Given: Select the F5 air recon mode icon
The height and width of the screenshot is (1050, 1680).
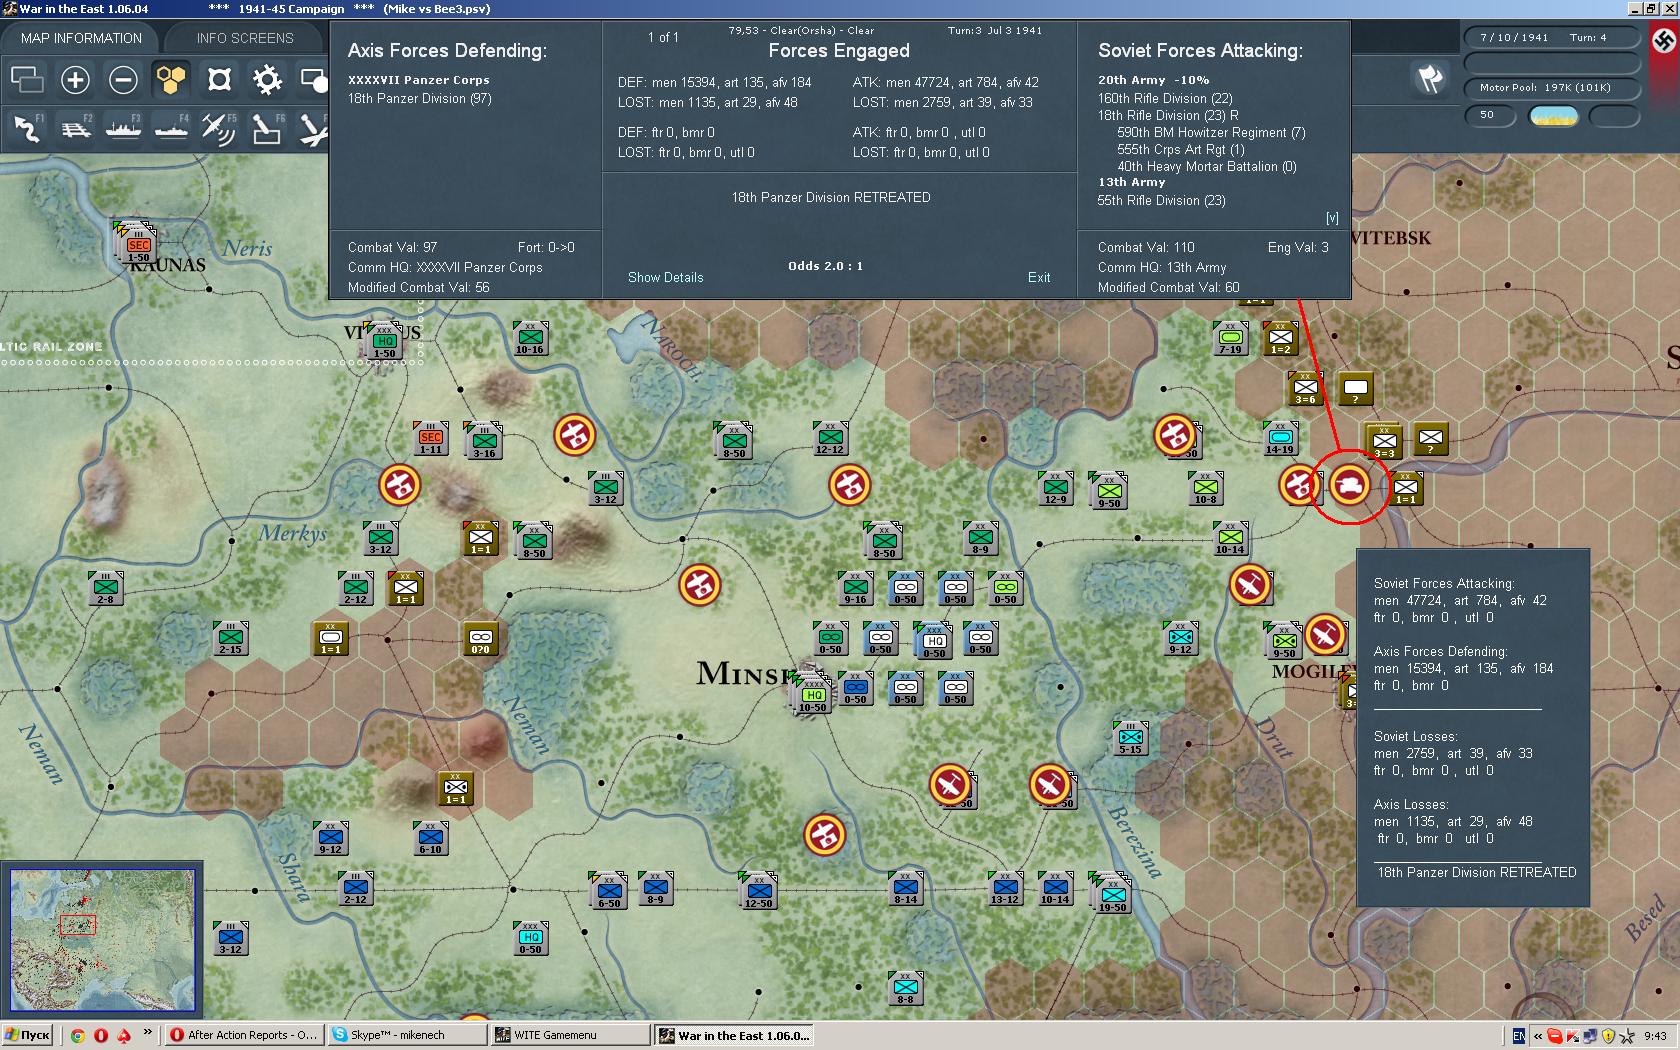Looking at the screenshot, I should tap(219, 128).
